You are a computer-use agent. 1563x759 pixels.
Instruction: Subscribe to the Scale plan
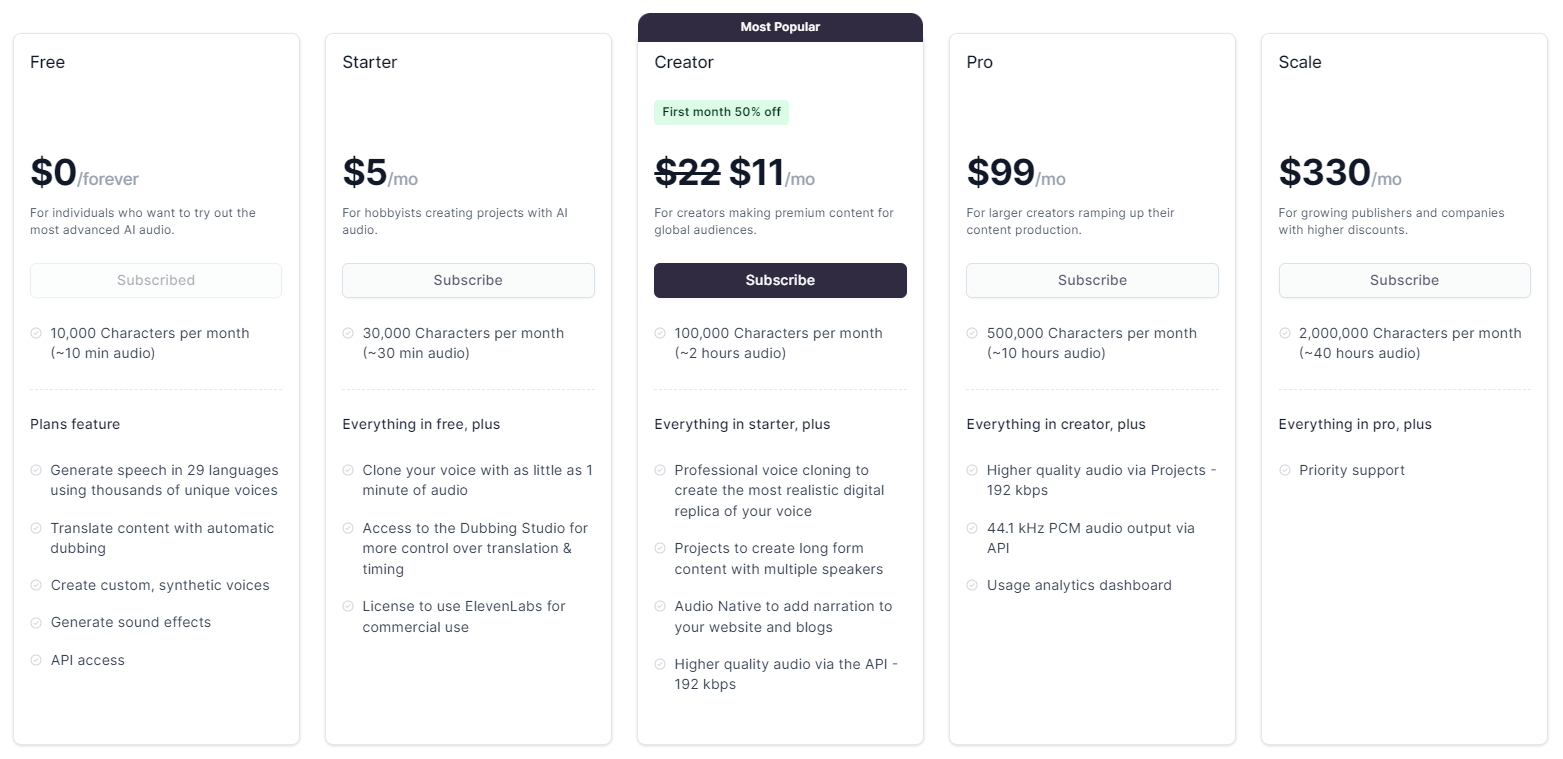point(1404,280)
